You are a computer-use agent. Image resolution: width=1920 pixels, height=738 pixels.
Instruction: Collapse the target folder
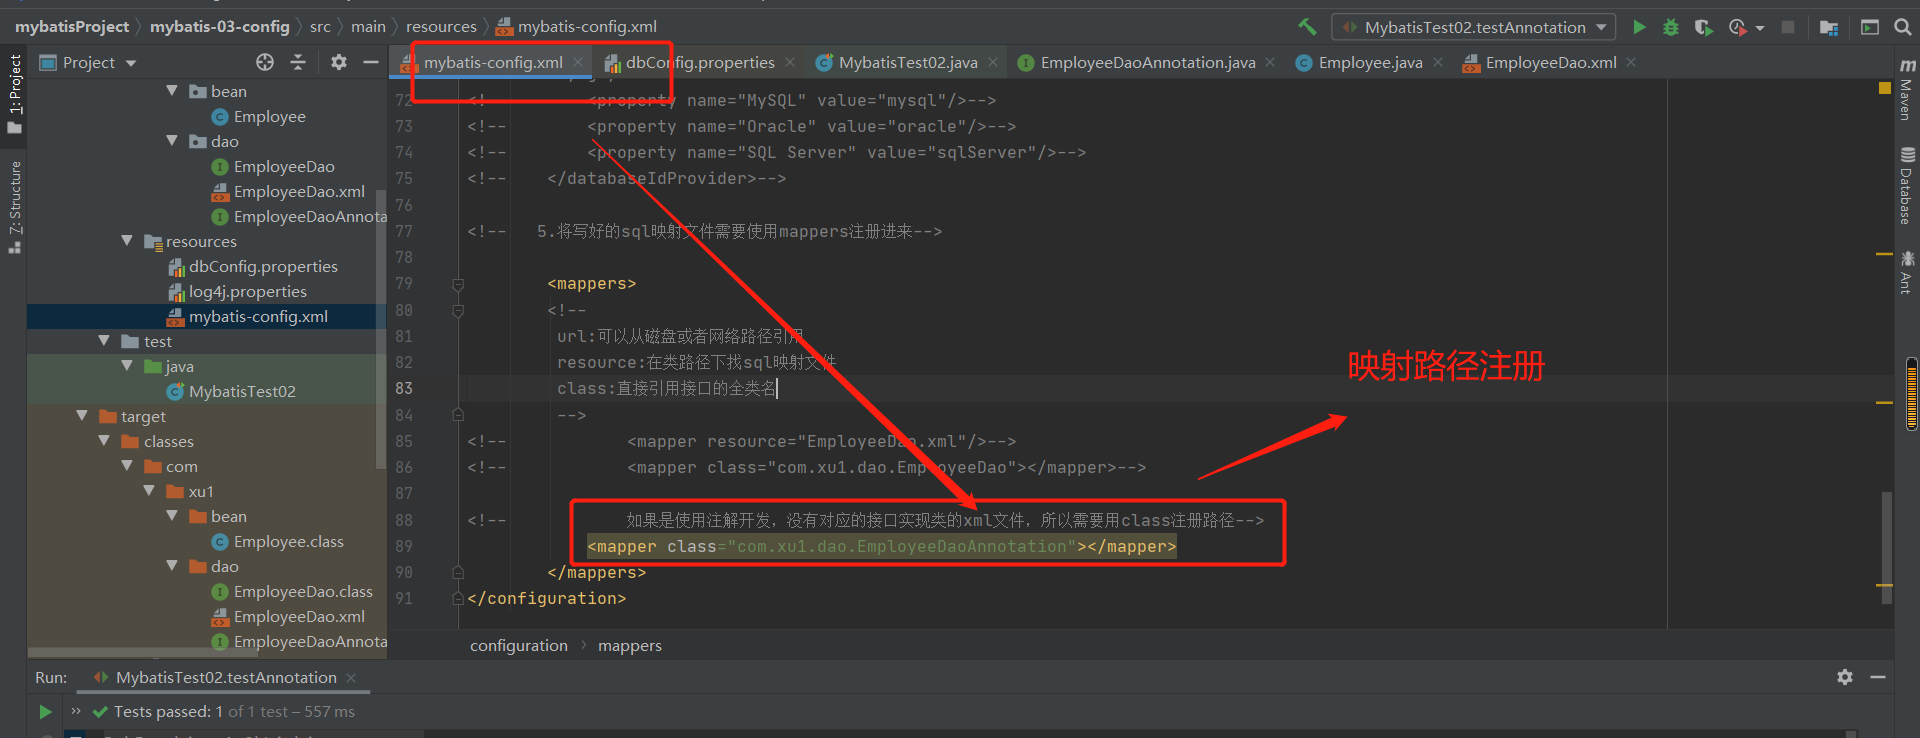tap(82, 416)
